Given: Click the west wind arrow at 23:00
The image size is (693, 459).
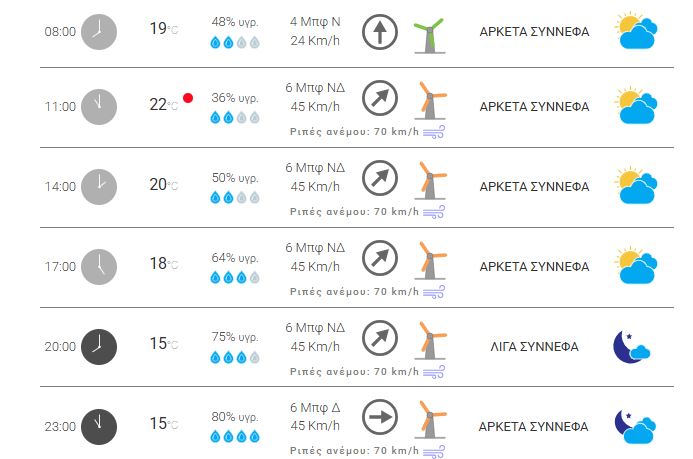Looking at the screenshot, I should [379, 417].
